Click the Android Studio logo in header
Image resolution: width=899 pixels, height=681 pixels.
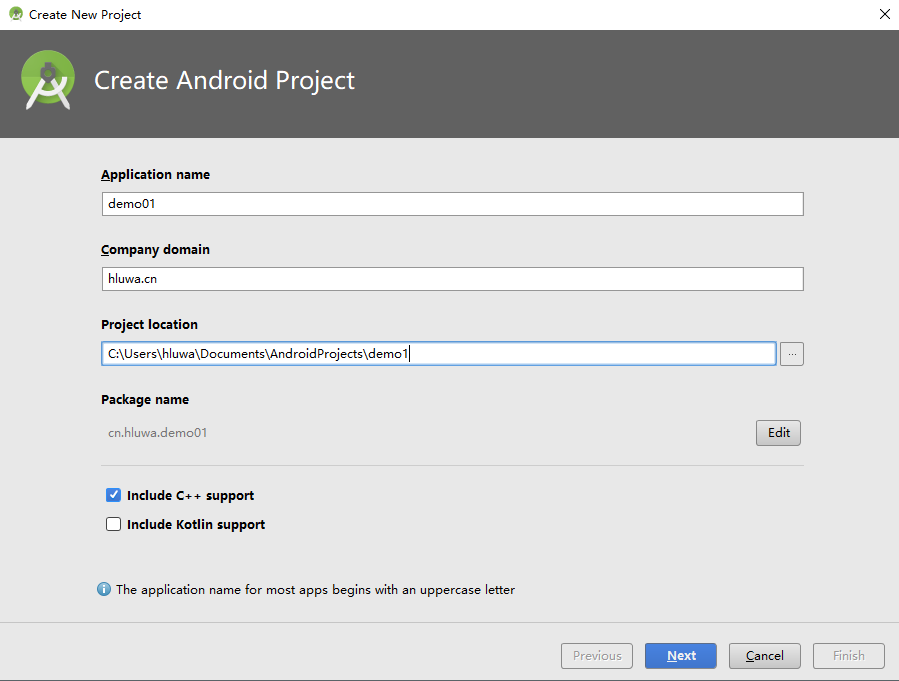click(x=48, y=80)
